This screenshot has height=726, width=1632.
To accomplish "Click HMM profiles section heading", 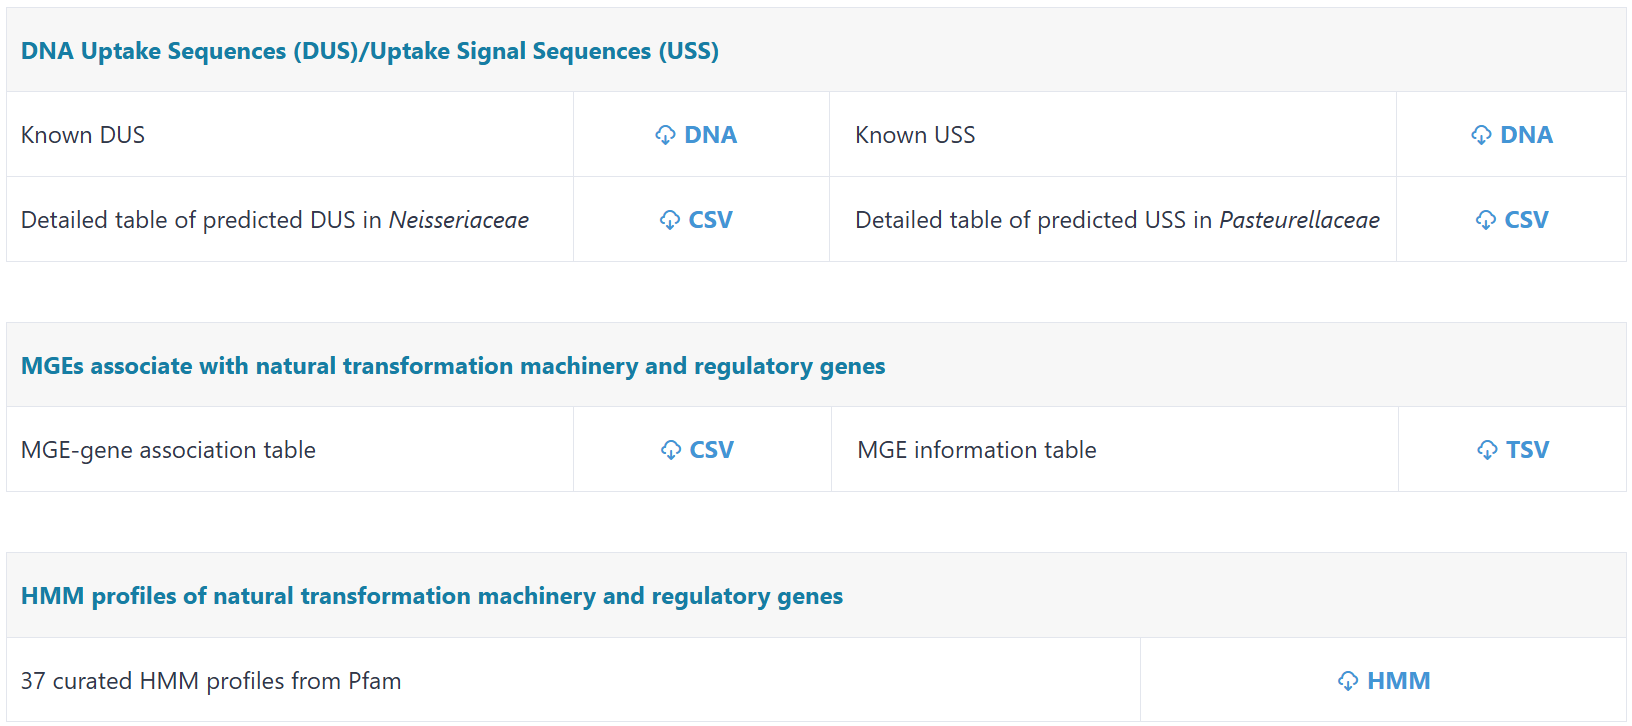I will tap(432, 596).
